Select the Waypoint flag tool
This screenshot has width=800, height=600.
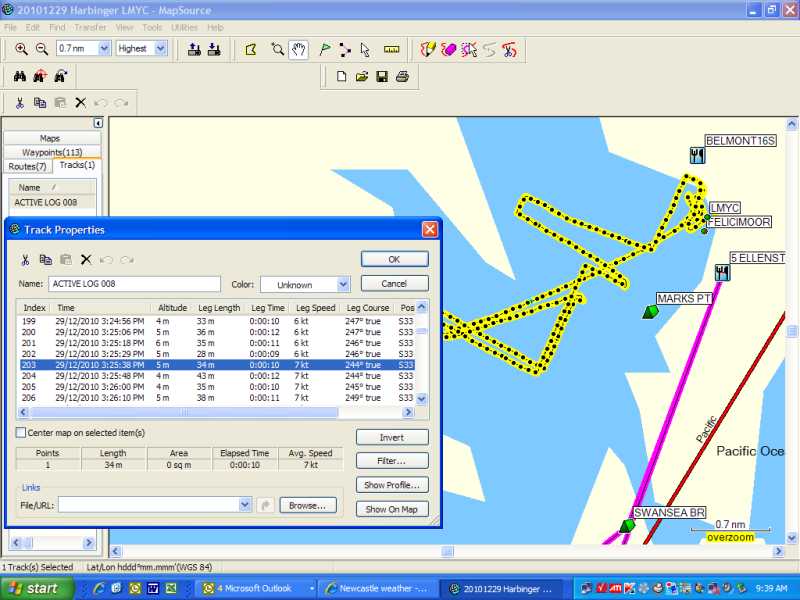pyautogui.click(x=324, y=49)
